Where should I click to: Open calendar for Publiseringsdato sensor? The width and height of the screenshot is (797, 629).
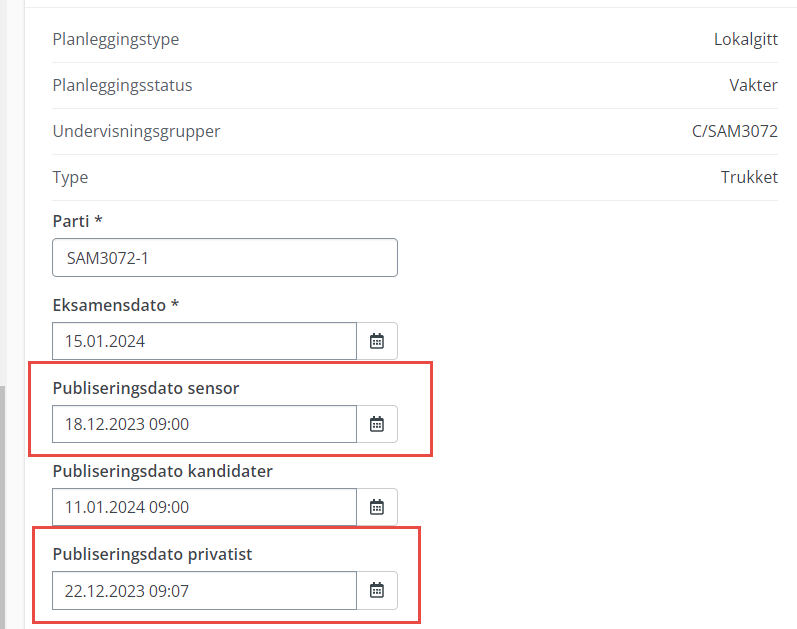(x=377, y=424)
